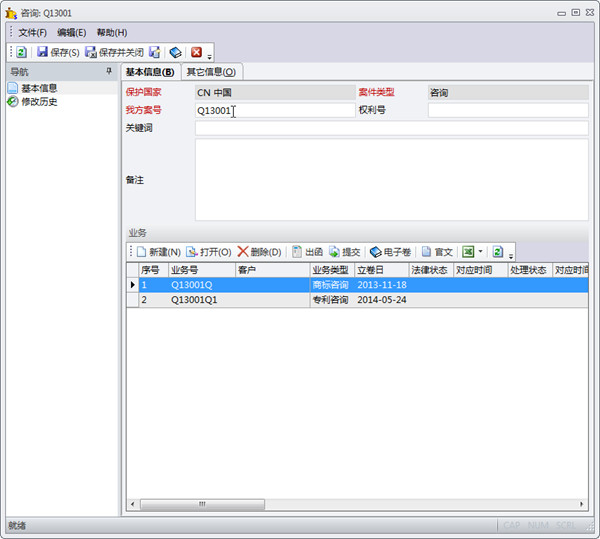600x539 pixels.
Task: Open the 帮助(H) menu
Action: pyautogui.click(x=112, y=33)
